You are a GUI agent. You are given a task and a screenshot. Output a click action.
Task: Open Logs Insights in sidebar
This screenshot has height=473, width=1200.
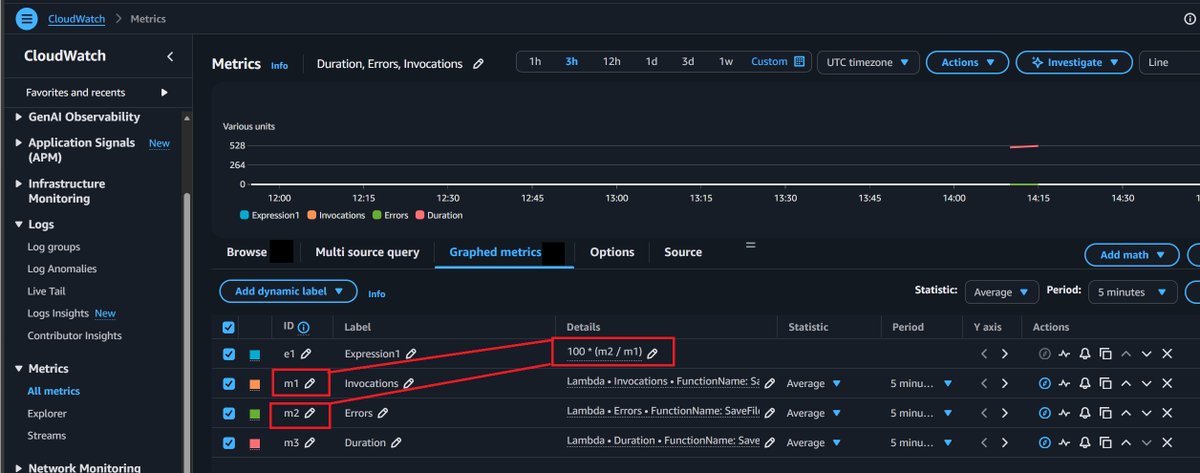click(60, 313)
